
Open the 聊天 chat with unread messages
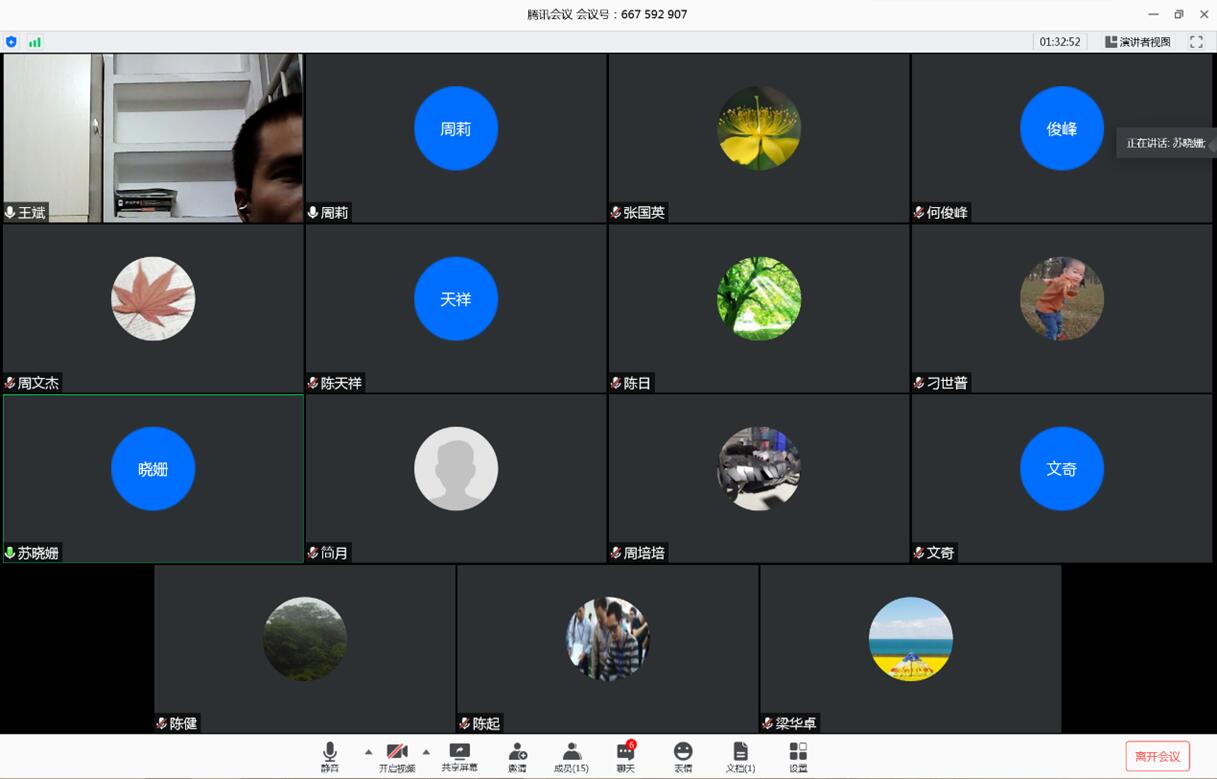625,756
